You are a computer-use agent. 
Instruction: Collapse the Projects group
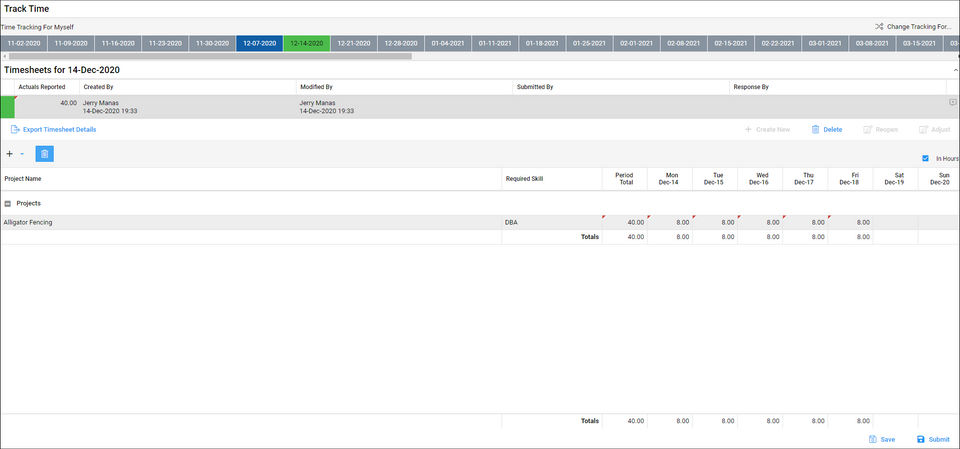pyautogui.click(x=7, y=203)
